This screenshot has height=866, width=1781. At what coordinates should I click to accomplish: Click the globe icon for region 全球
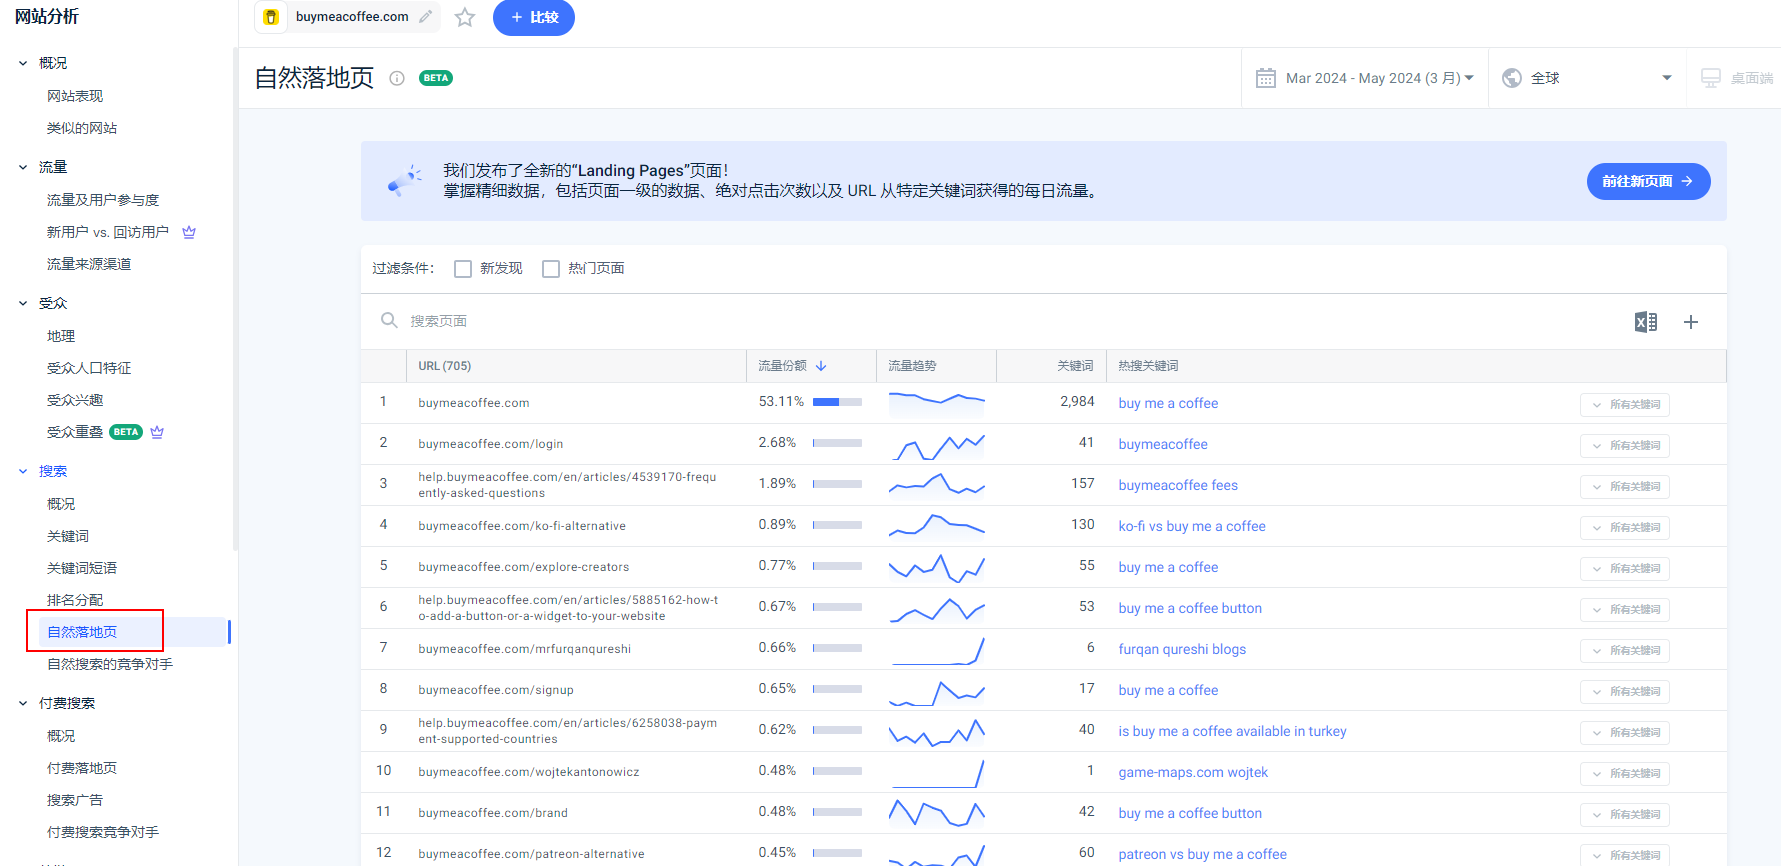pyautogui.click(x=1512, y=78)
